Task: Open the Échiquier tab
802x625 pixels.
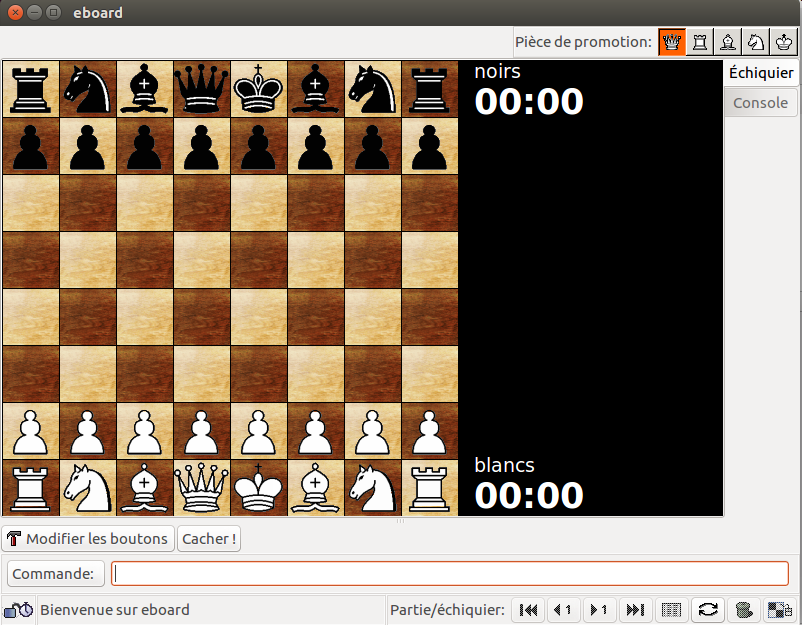Action: point(760,73)
